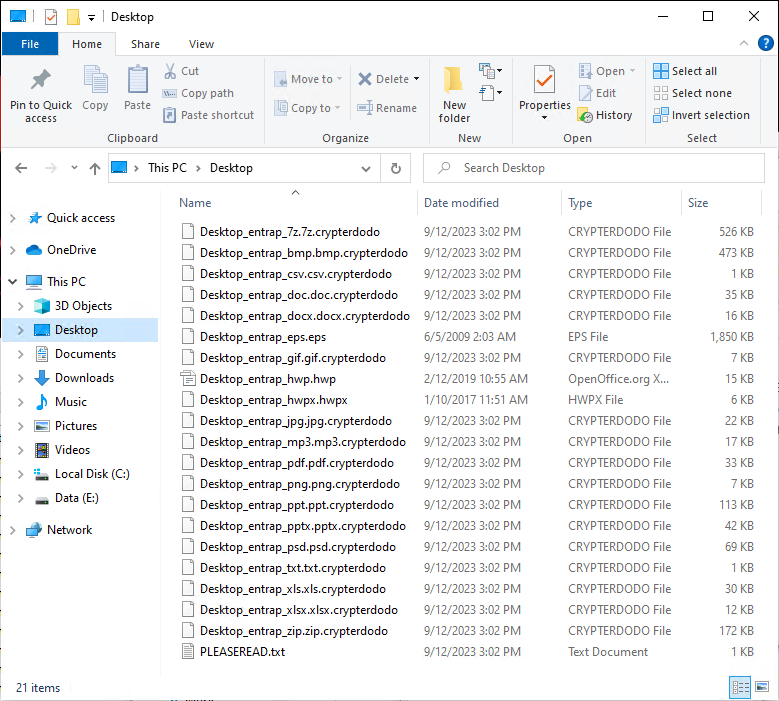The image size is (779, 701).
Task: Click This PC in the address breadcrumb
Action: (167, 168)
